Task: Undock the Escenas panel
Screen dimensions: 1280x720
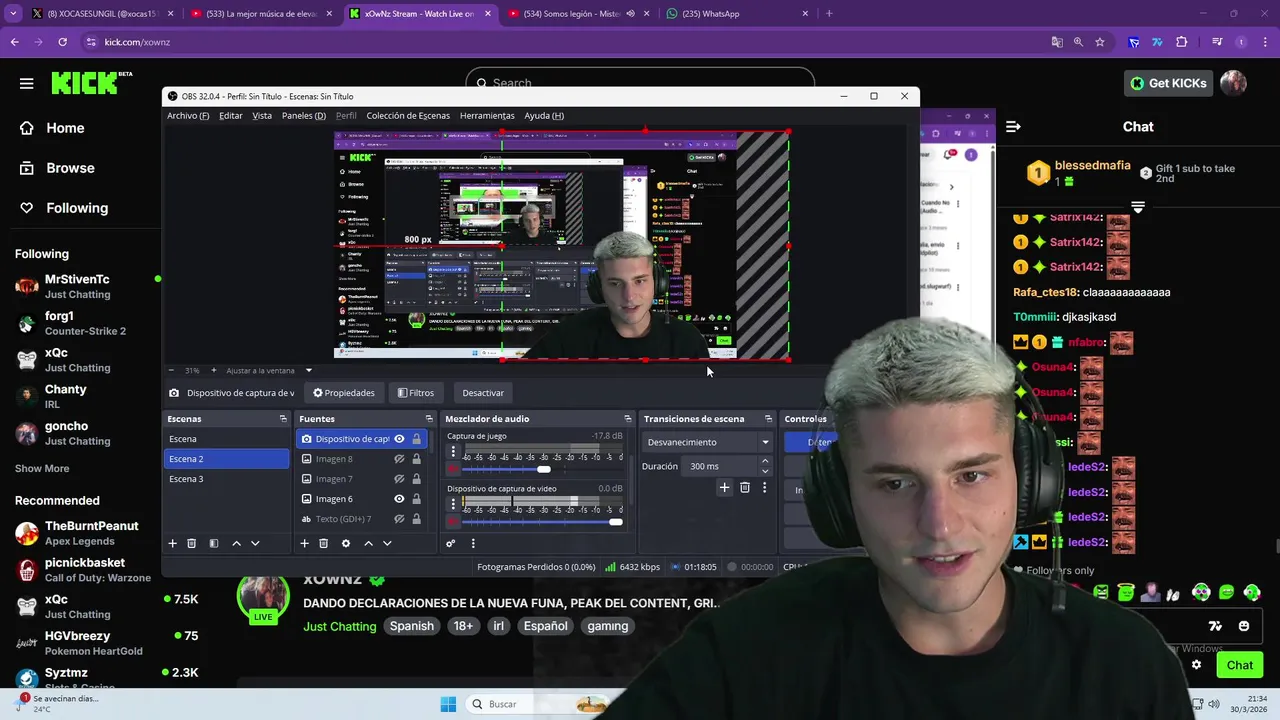Action: click(x=283, y=419)
